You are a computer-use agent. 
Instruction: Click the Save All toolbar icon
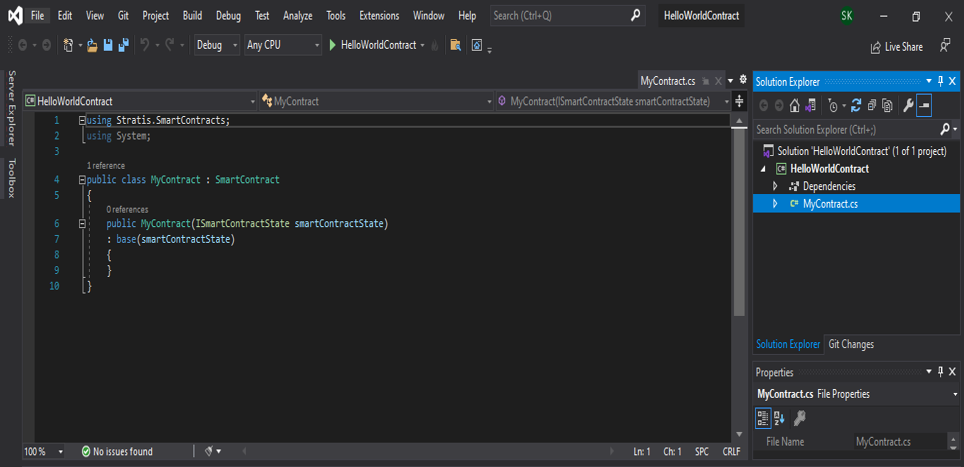coord(123,45)
